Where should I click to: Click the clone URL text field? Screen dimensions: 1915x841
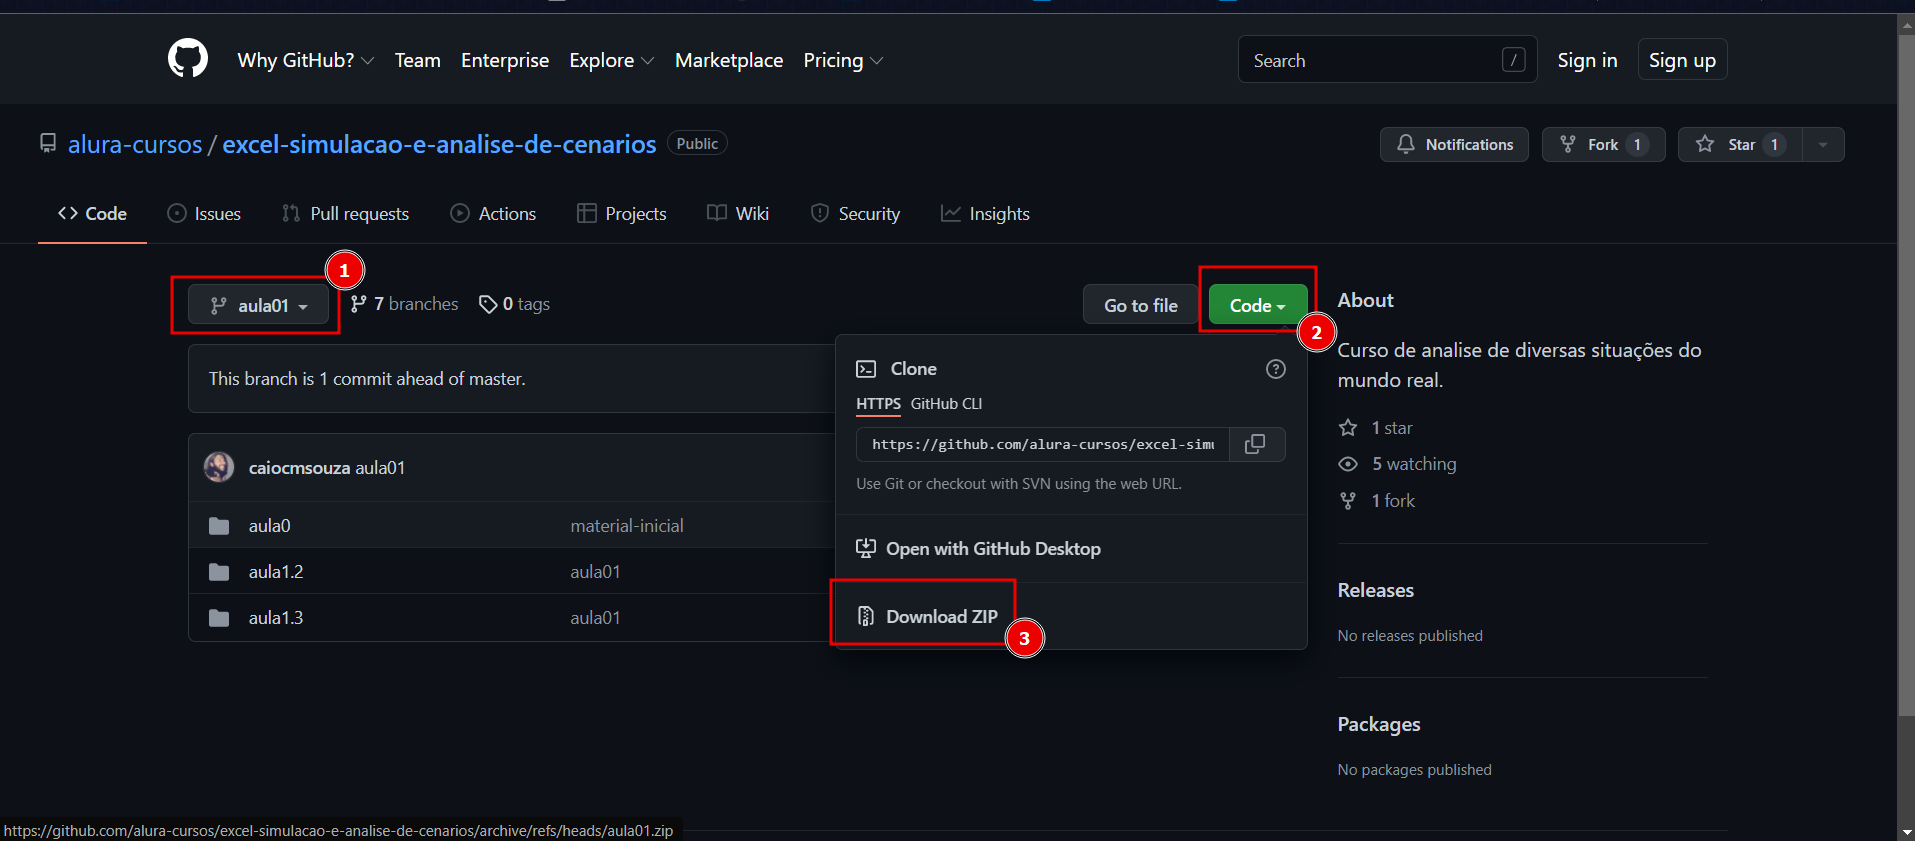[x=1042, y=444]
